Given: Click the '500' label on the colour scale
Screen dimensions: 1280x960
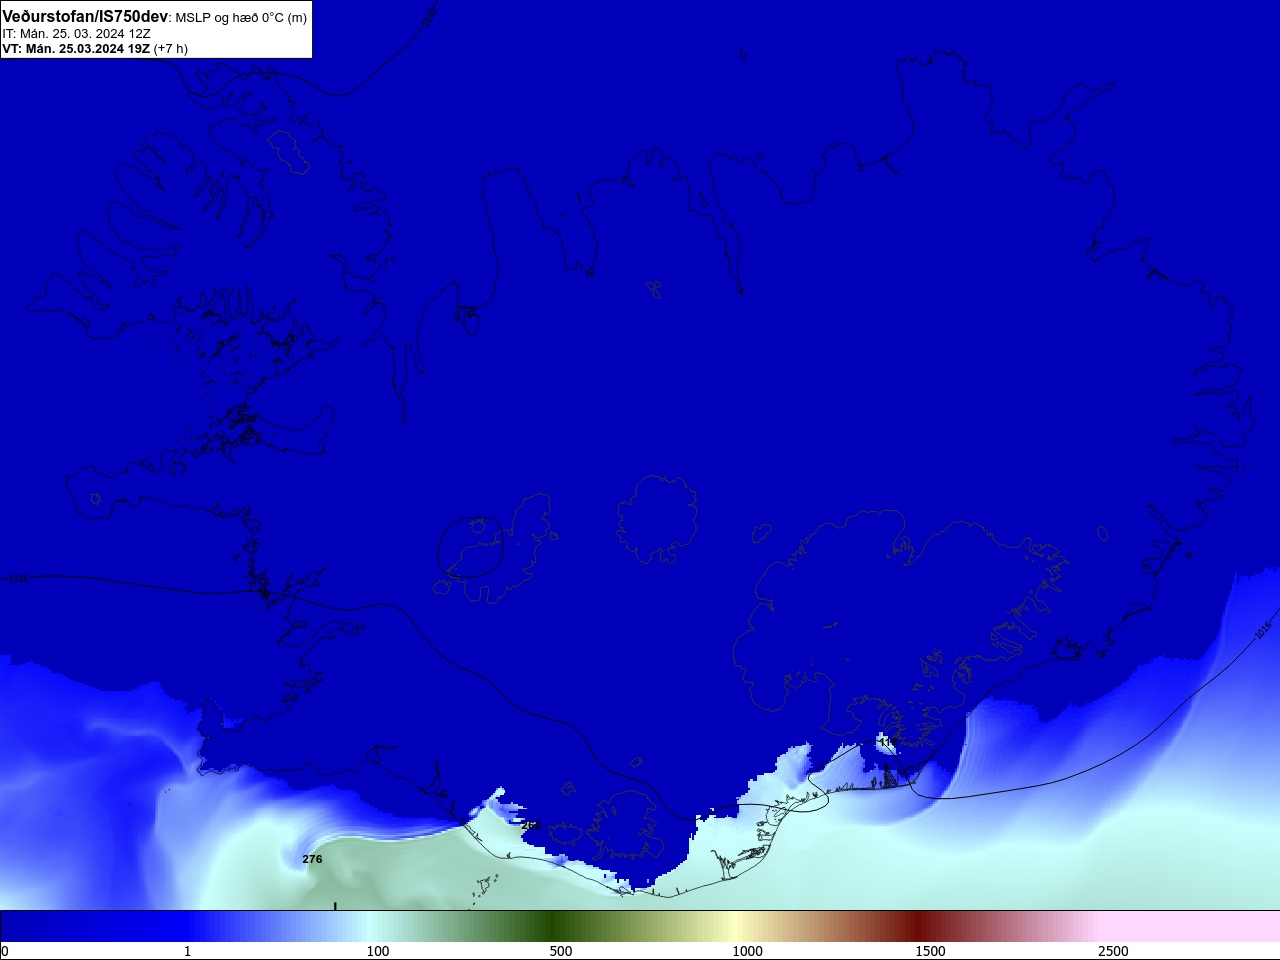Looking at the screenshot, I should [561, 951].
